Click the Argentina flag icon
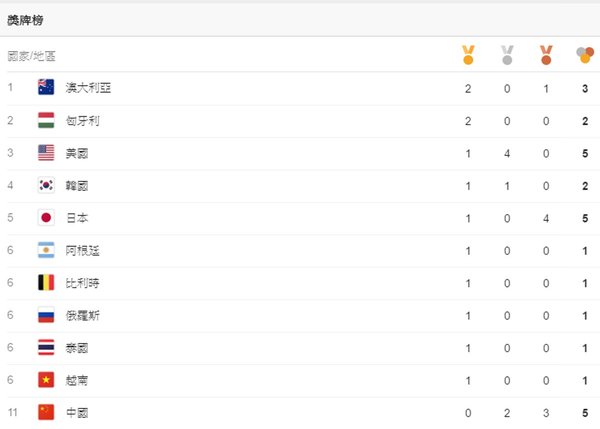Viewport: 600px width, 429px height. point(46,250)
